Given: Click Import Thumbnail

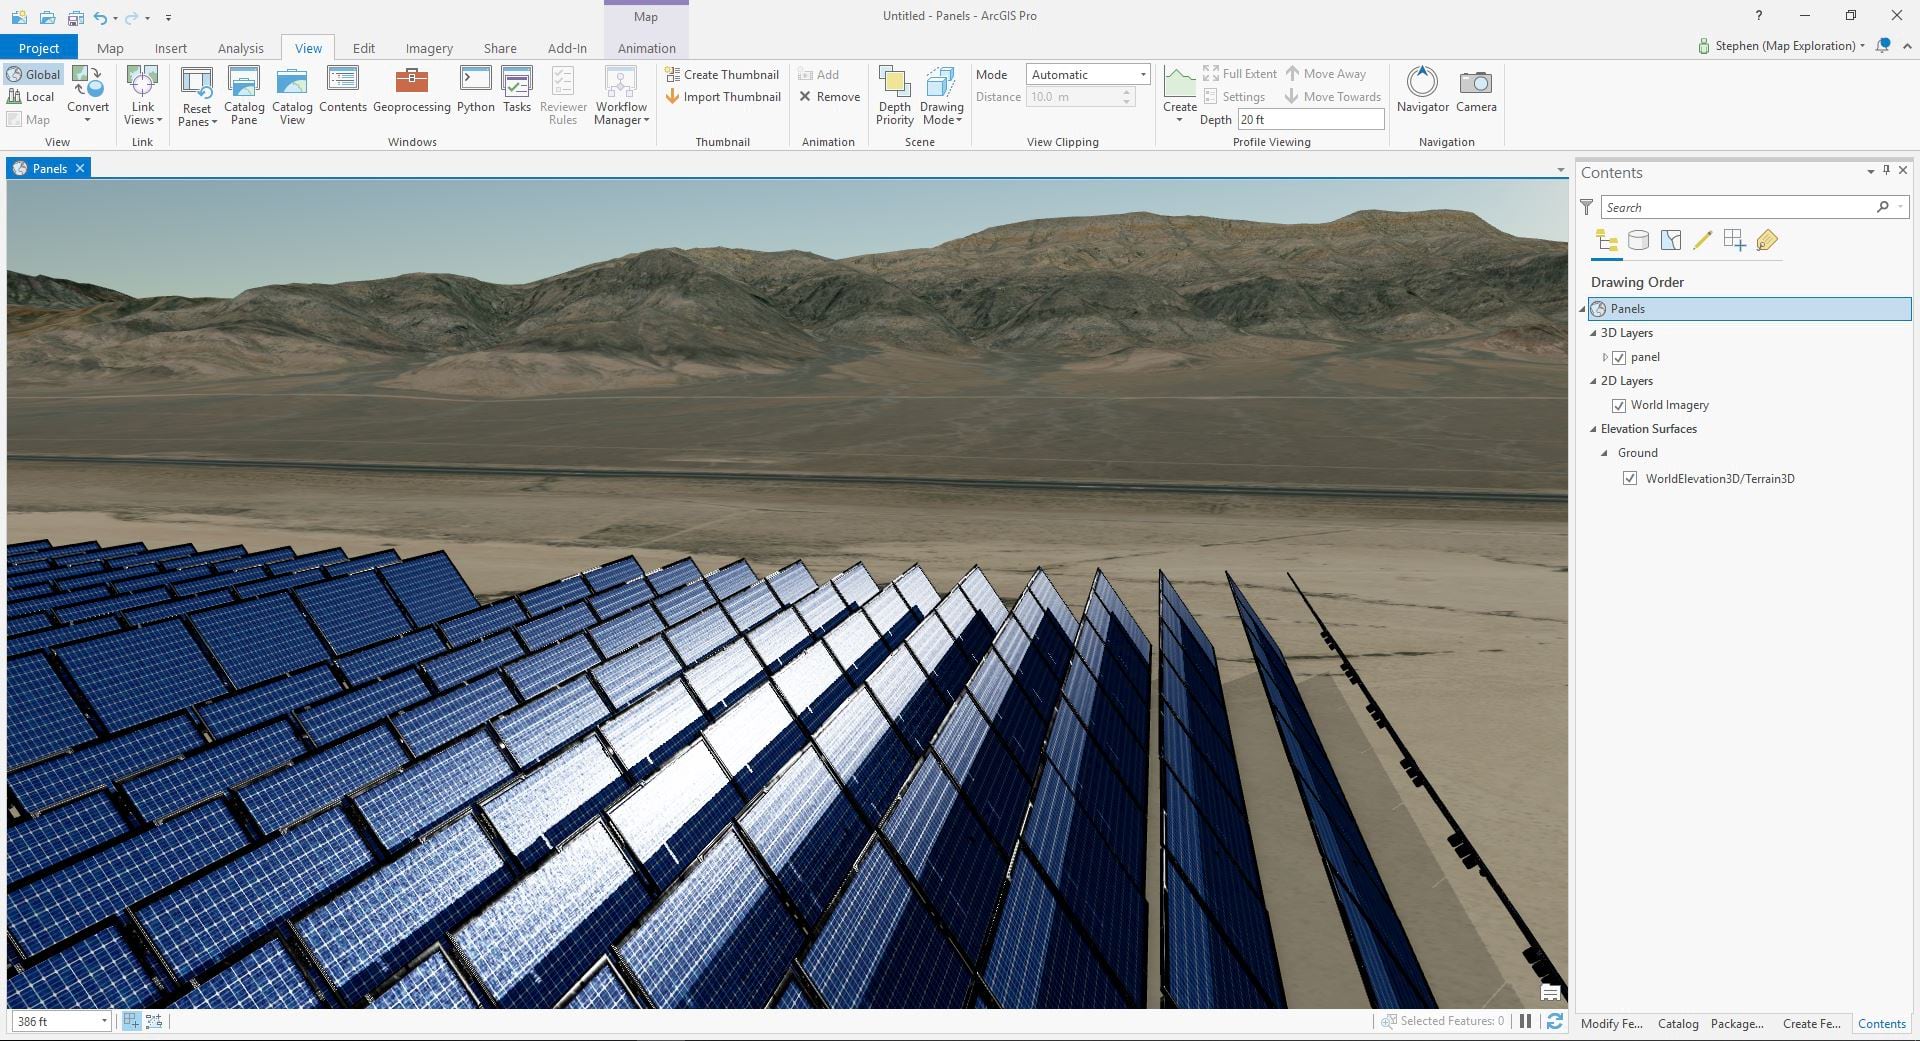Looking at the screenshot, I should 722,97.
